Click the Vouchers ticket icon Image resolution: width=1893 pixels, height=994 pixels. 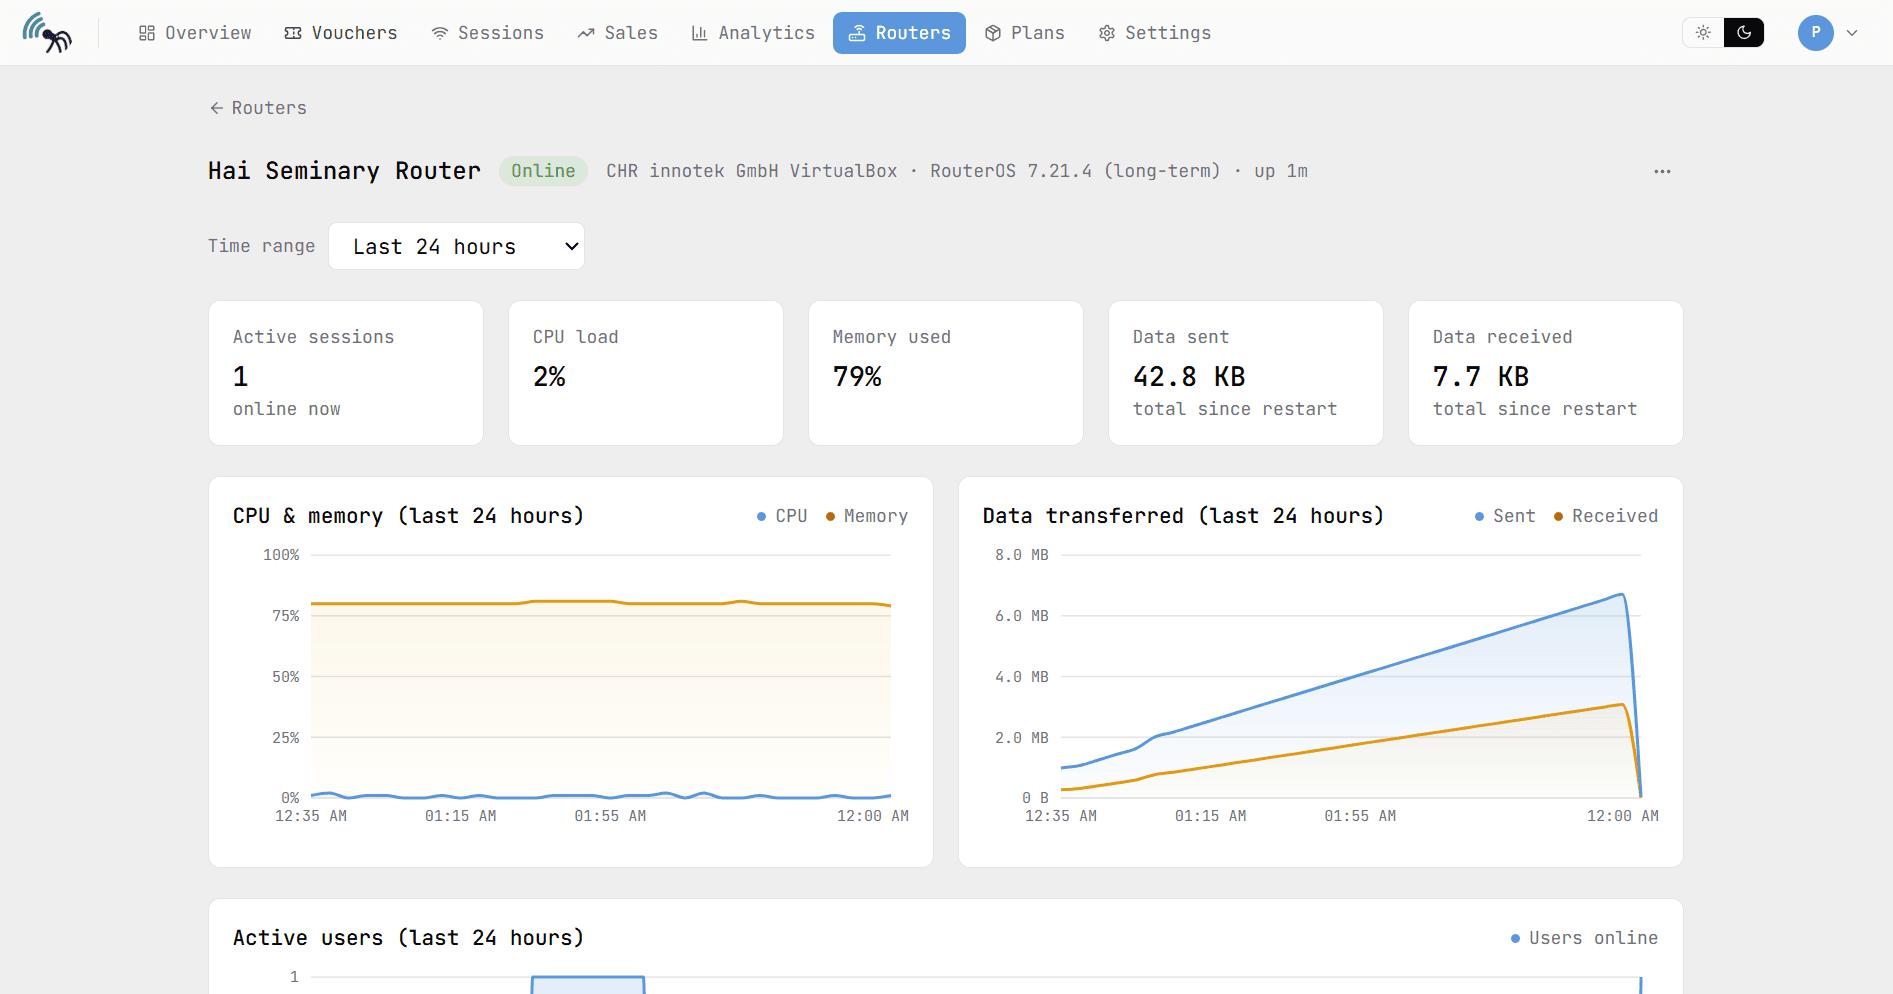pyautogui.click(x=293, y=33)
